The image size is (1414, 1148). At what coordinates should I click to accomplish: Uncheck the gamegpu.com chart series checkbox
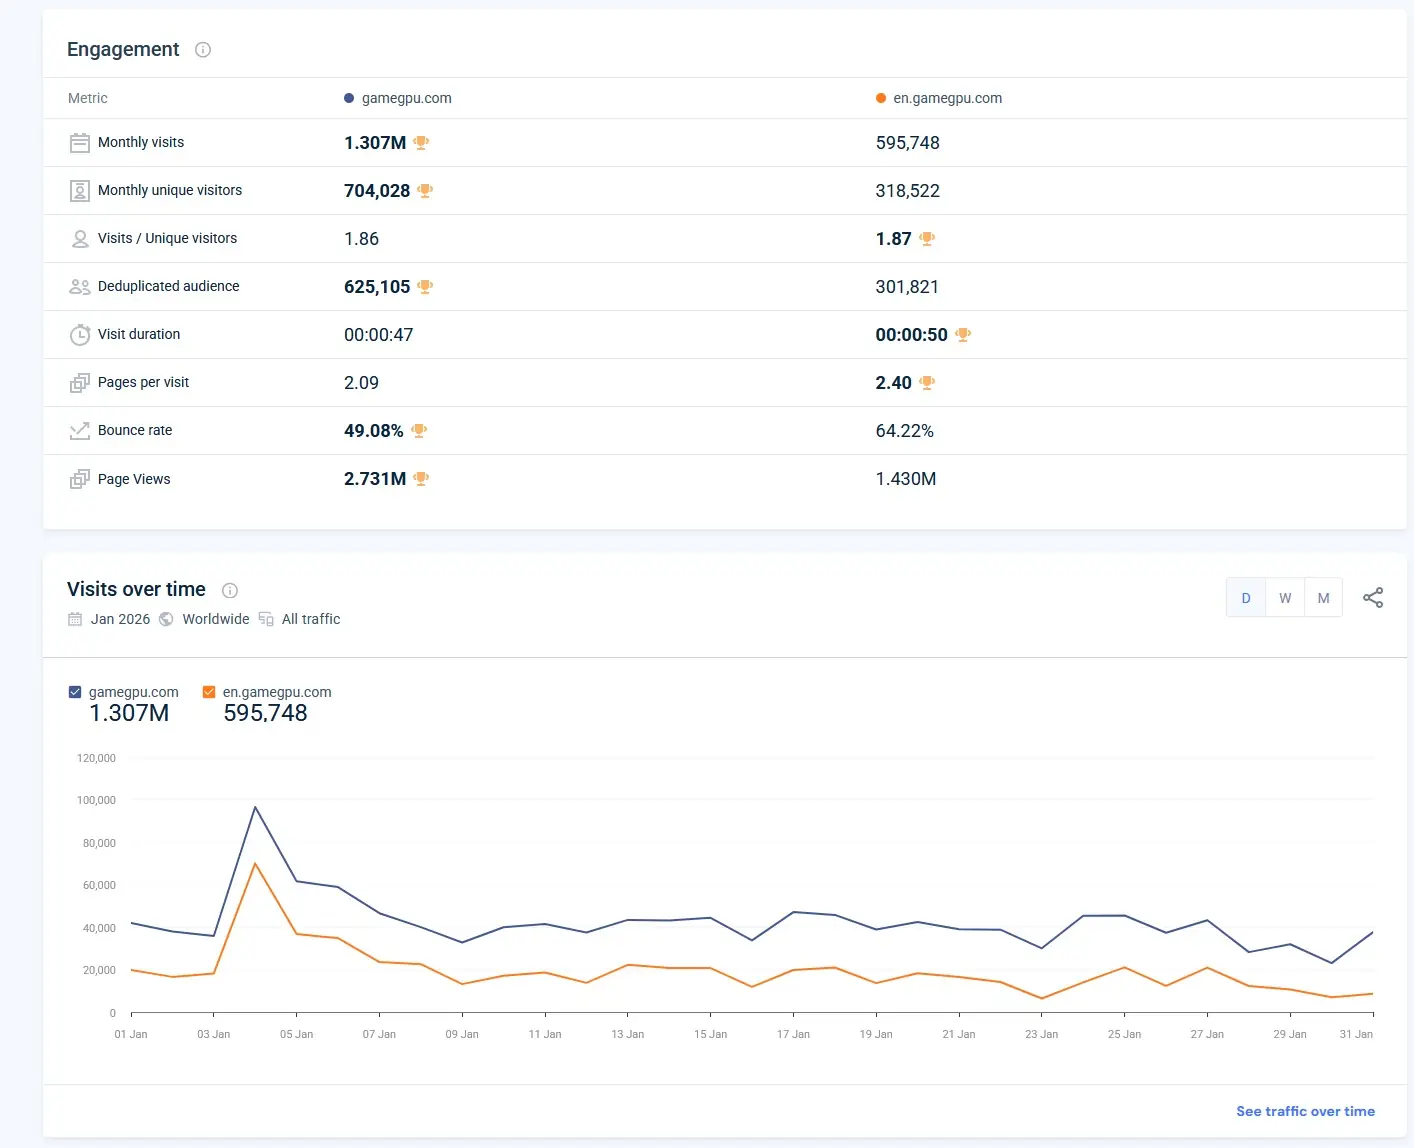click(x=75, y=692)
